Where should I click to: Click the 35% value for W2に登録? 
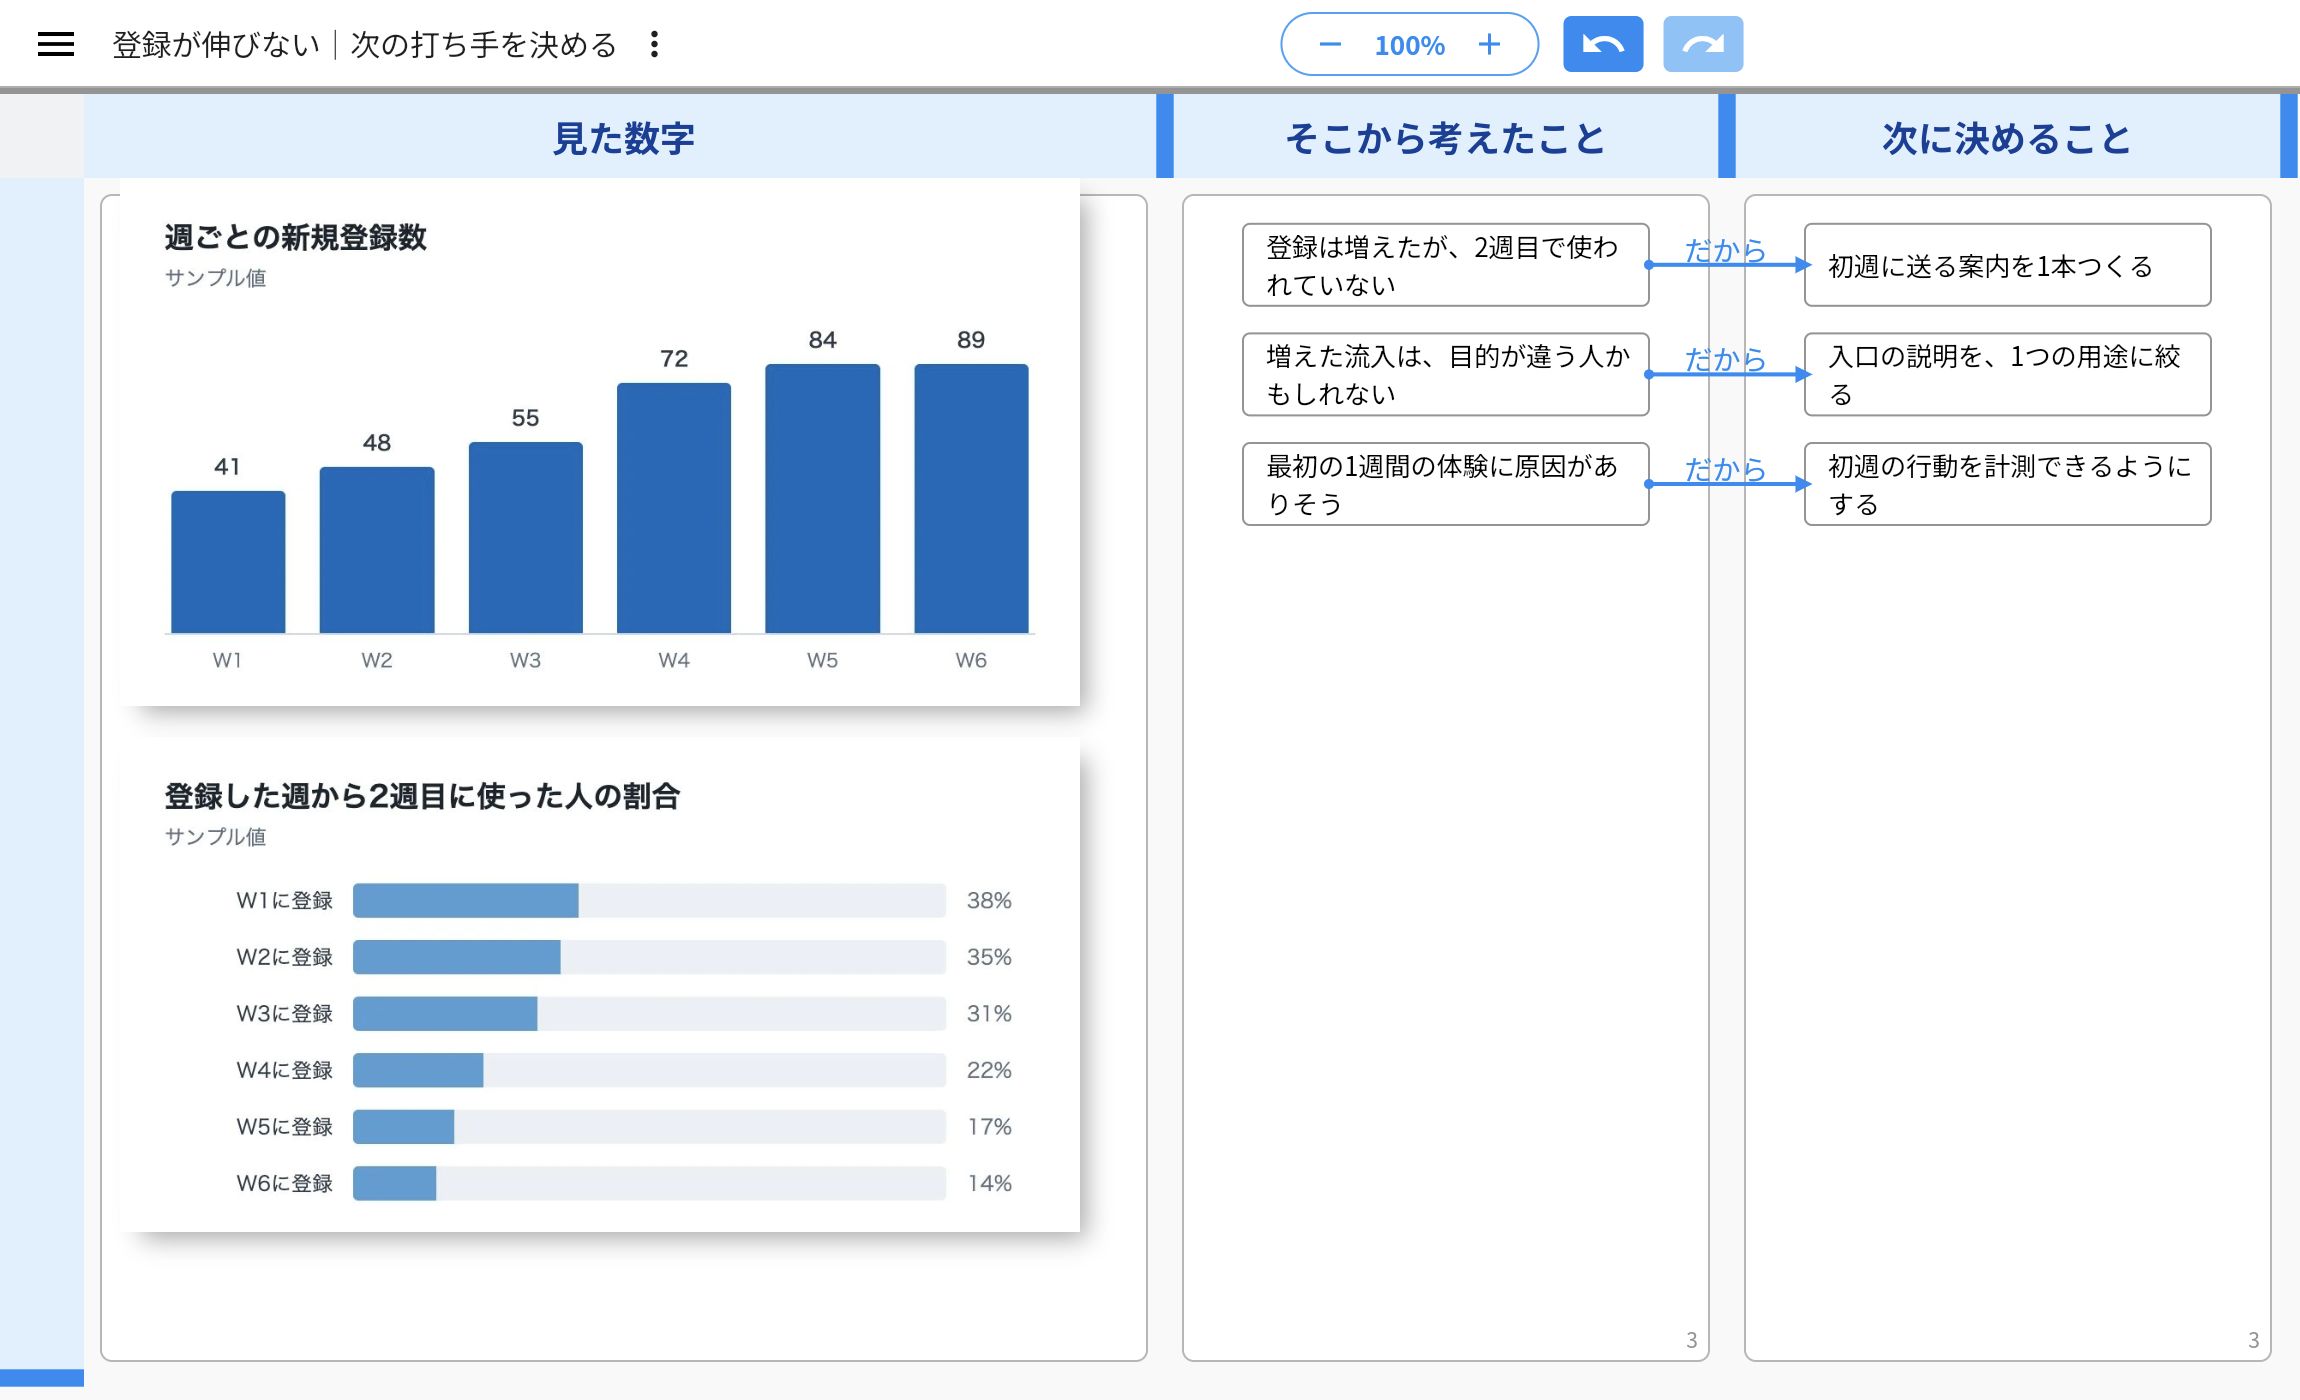click(x=989, y=957)
